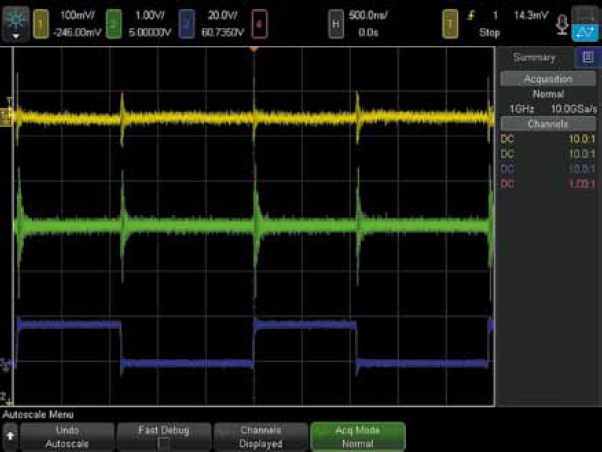Open the blue waveform analysis icon
This screenshot has height=452, width=602.
pyautogui.click(x=585, y=33)
